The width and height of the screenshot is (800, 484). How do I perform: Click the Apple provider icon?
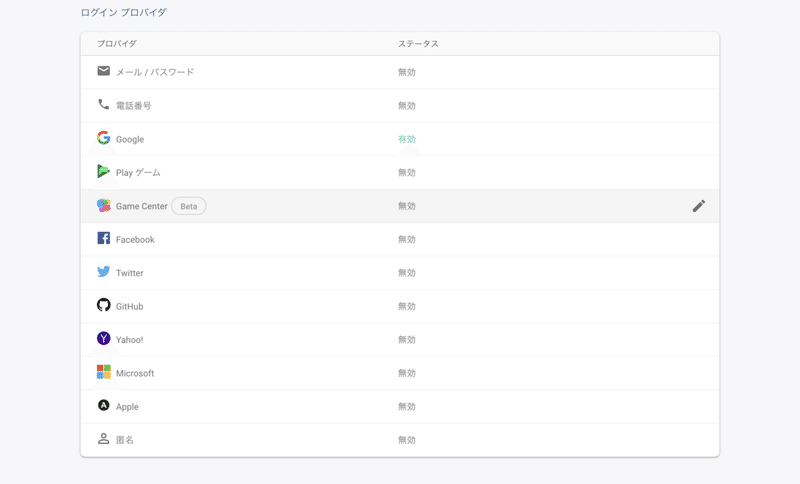coord(104,406)
